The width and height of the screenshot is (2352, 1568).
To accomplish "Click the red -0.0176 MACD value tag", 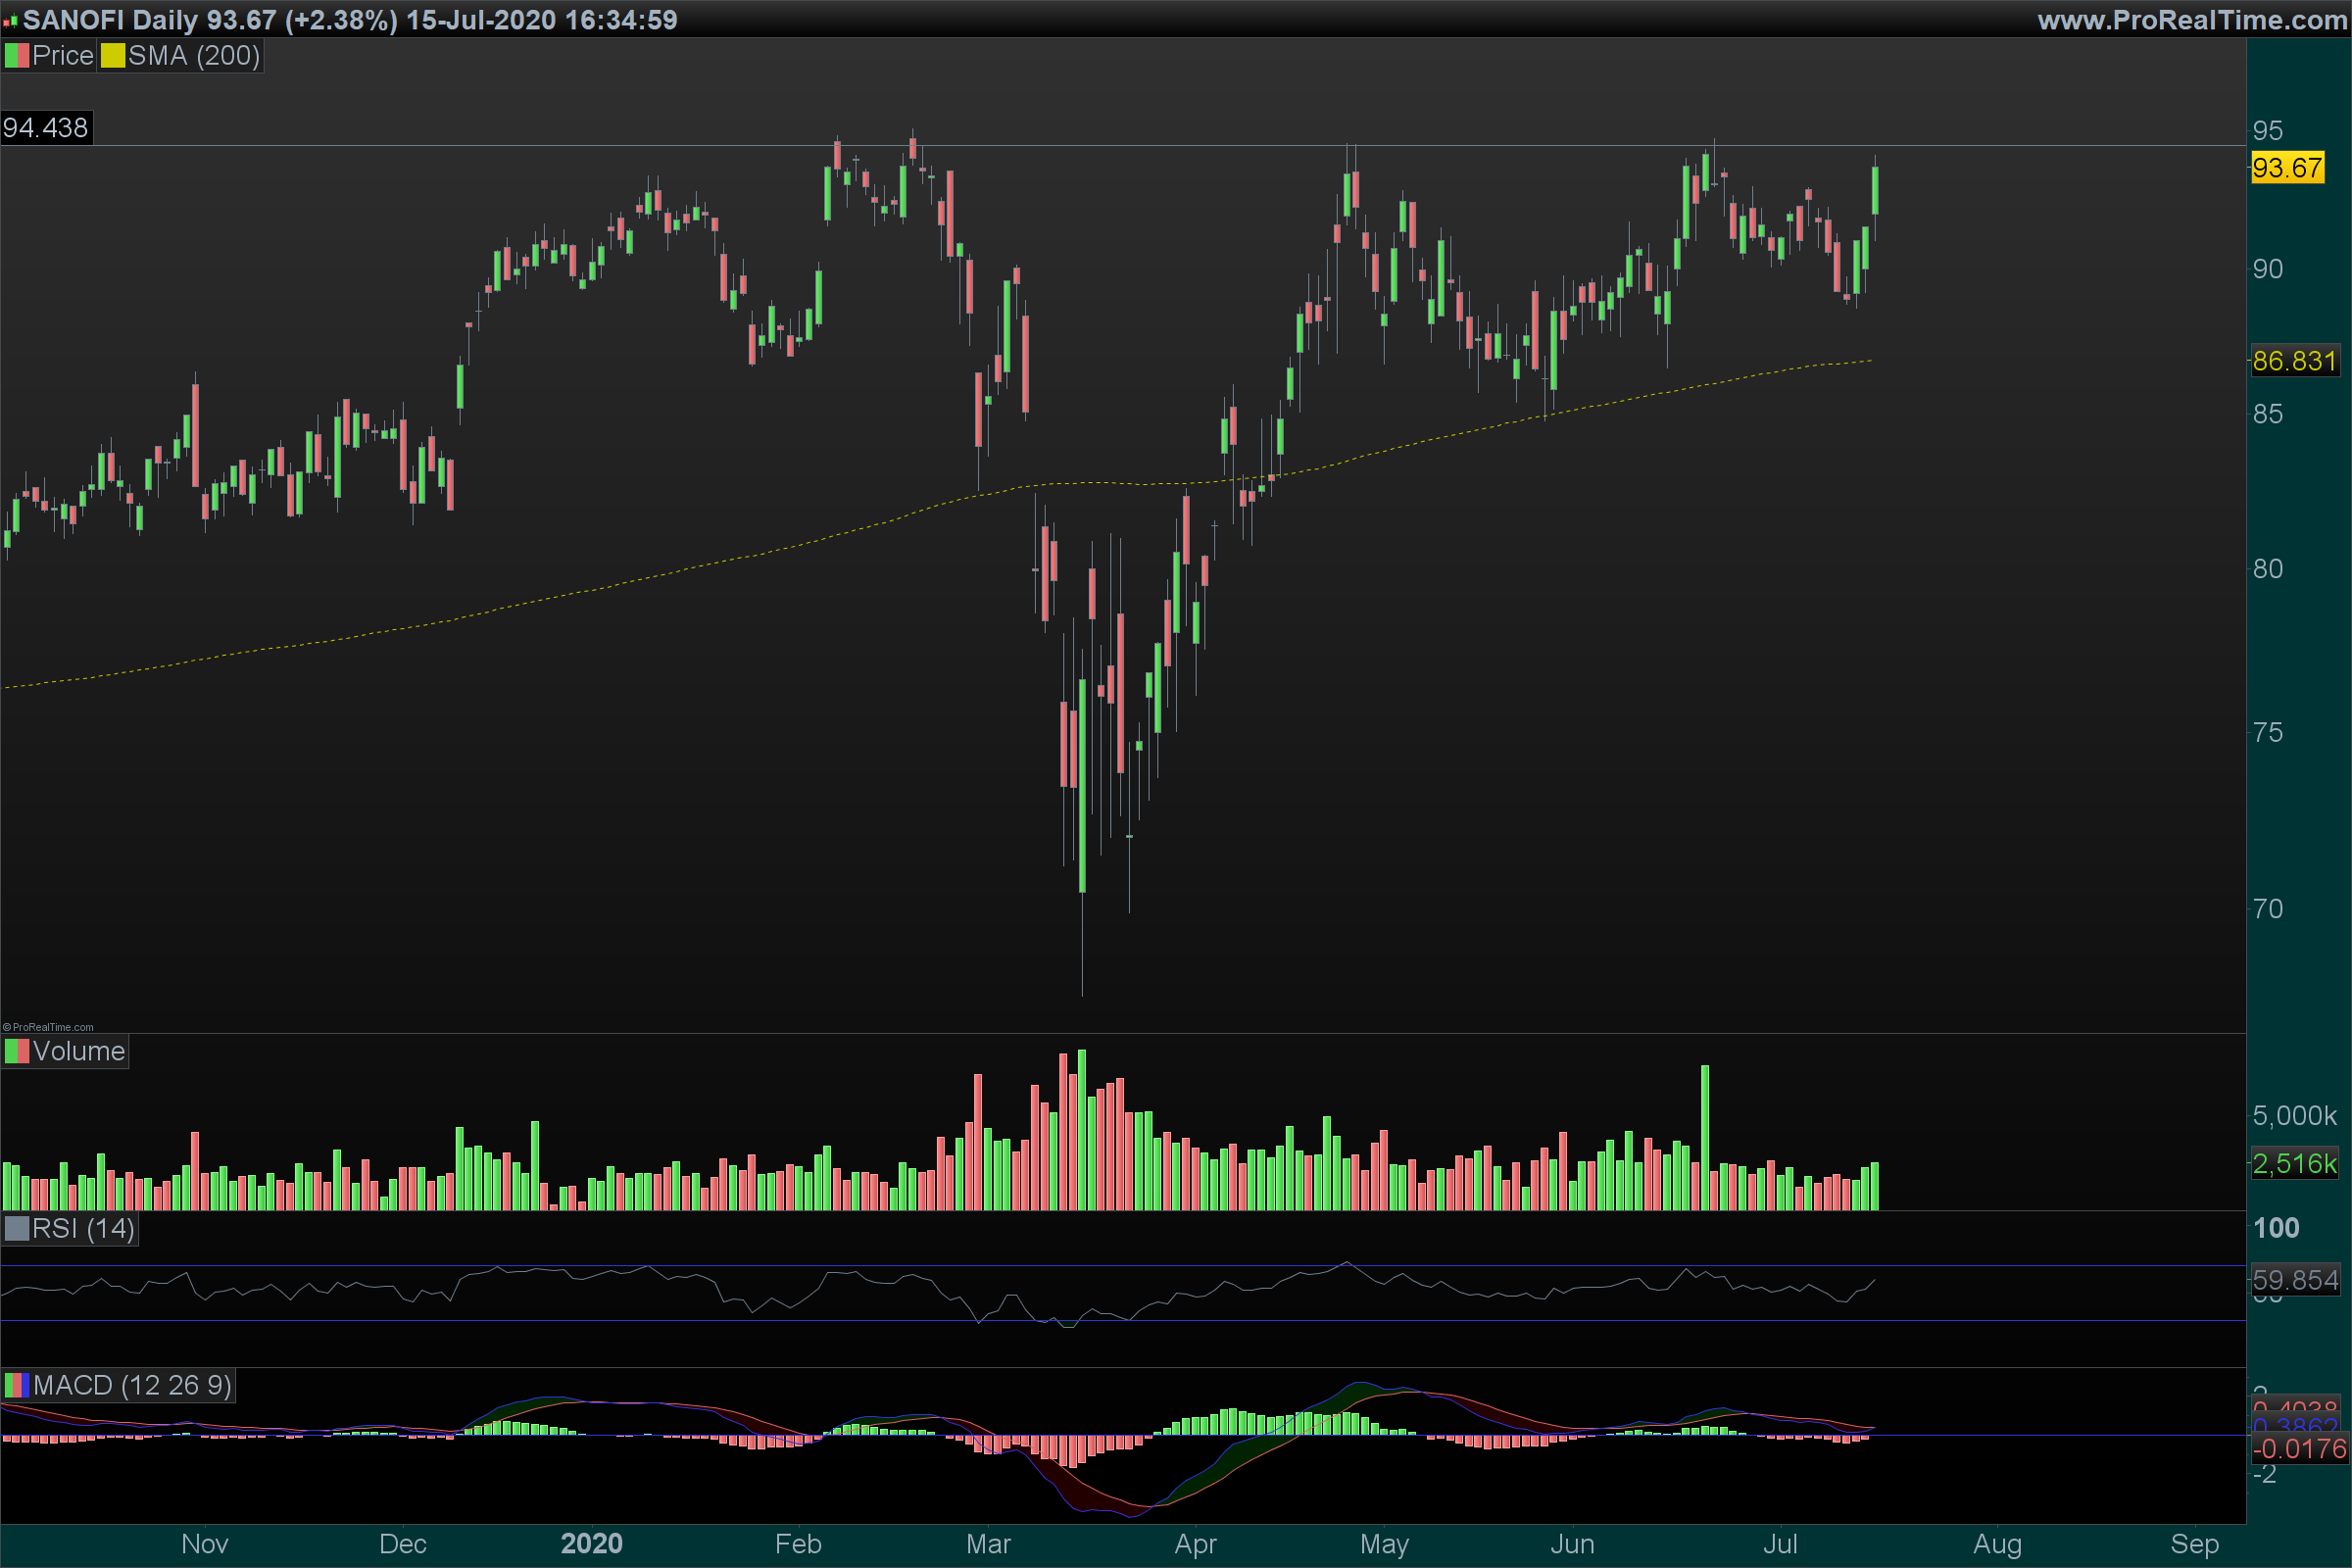I will 2298,1449.
